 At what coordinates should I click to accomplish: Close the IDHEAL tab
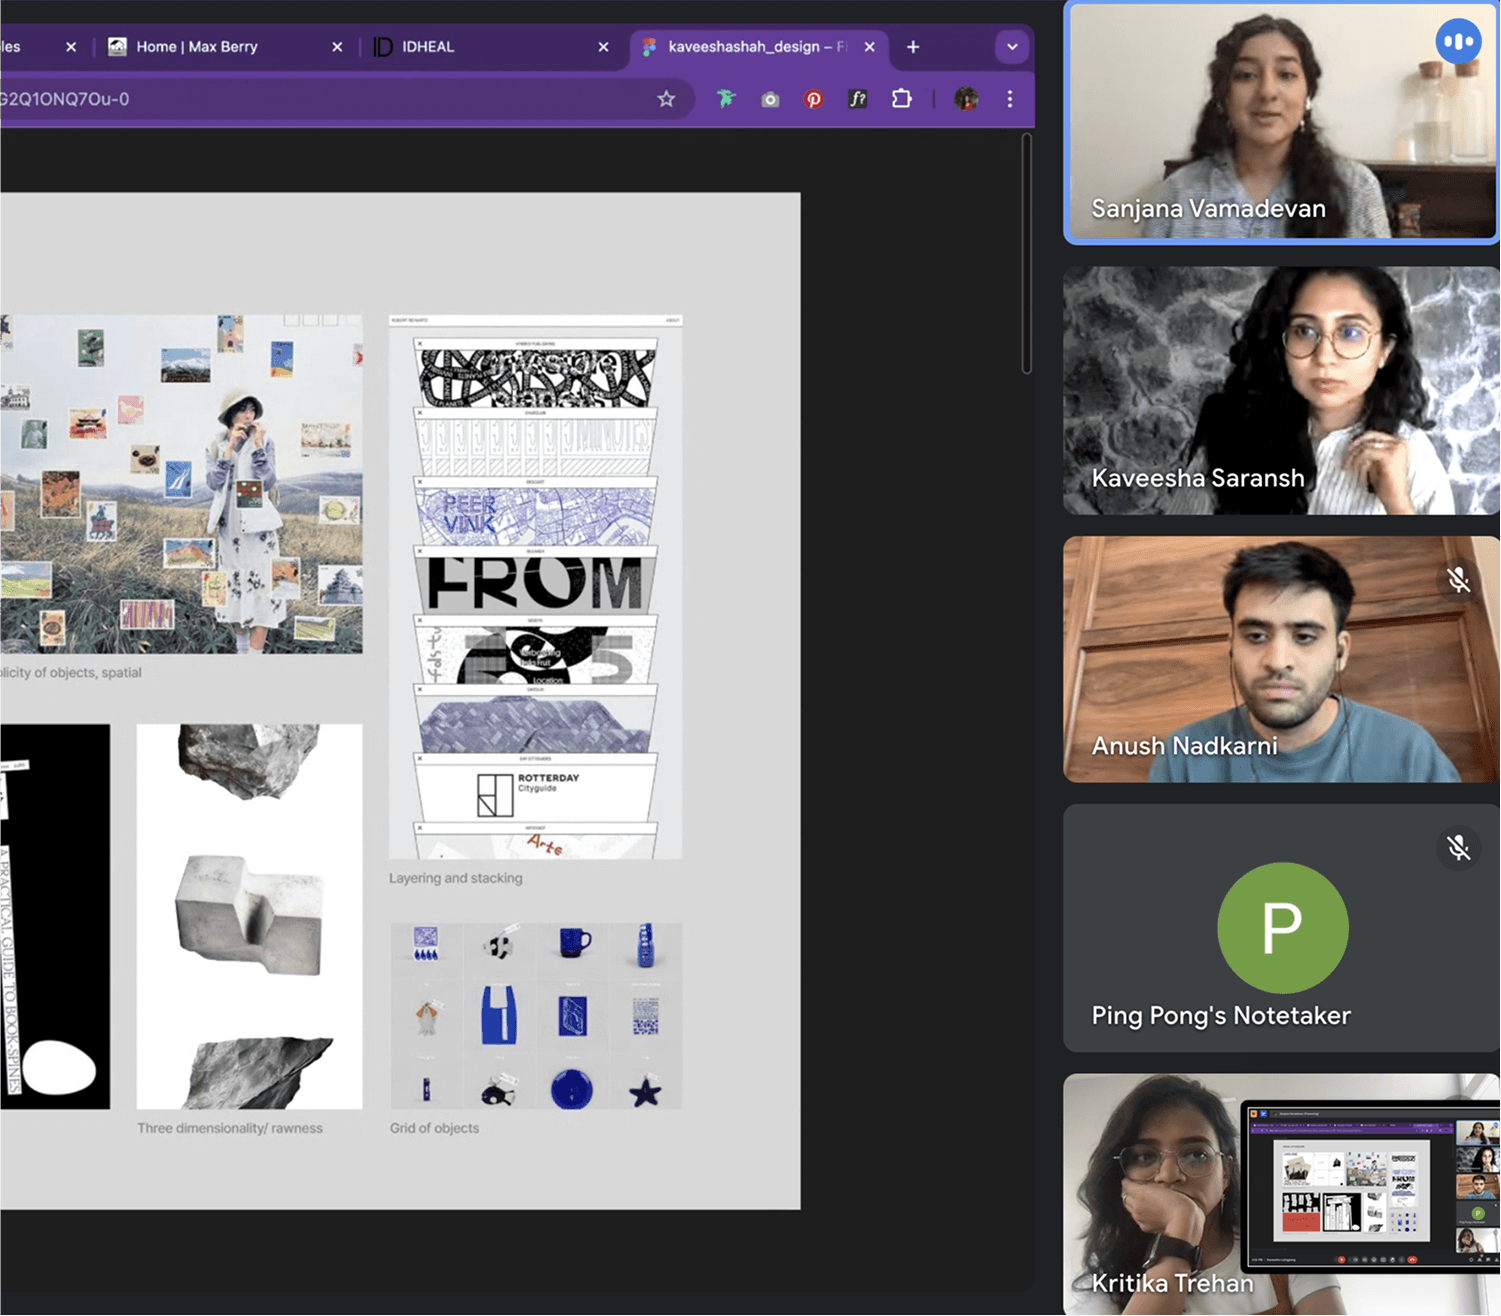point(603,47)
